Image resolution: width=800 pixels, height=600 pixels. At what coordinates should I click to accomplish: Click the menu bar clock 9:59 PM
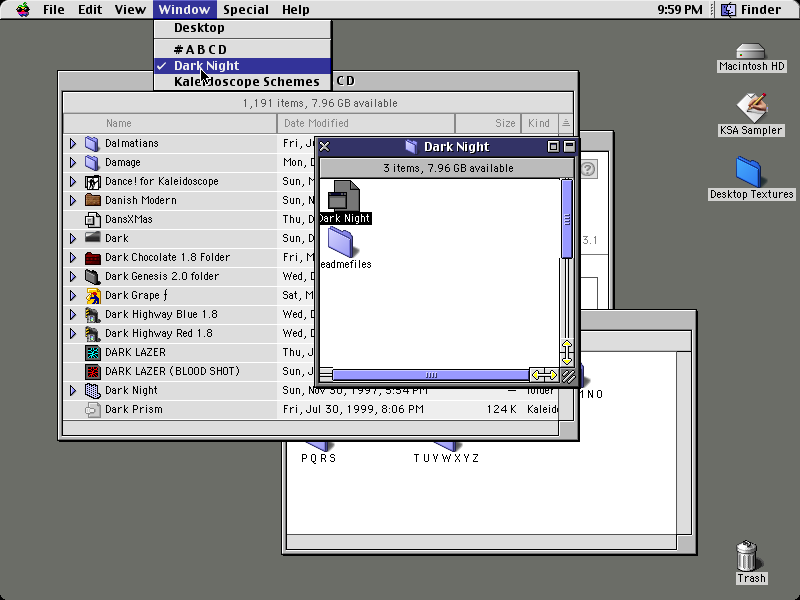680,10
